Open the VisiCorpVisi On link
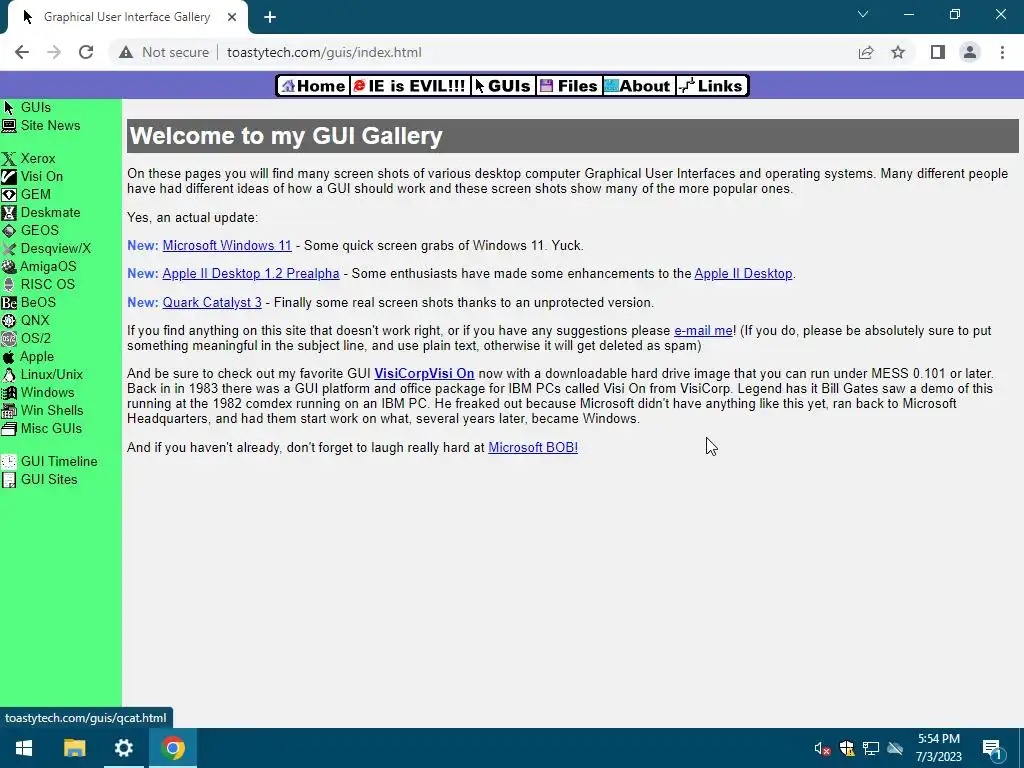Screen dimensions: 1024x768 point(424,374)
